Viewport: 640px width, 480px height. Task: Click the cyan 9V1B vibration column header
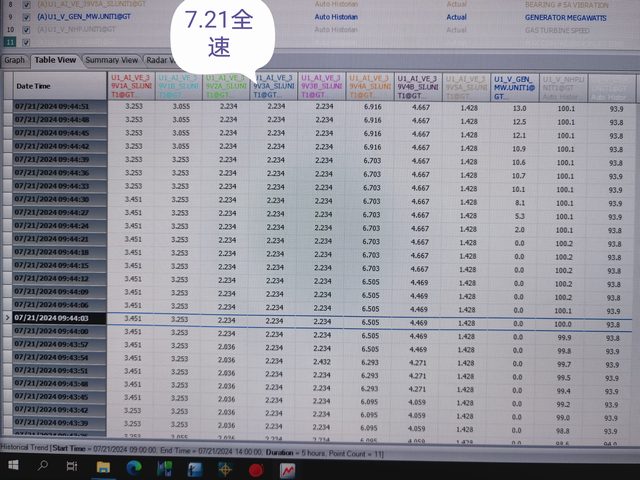[179, 86]
